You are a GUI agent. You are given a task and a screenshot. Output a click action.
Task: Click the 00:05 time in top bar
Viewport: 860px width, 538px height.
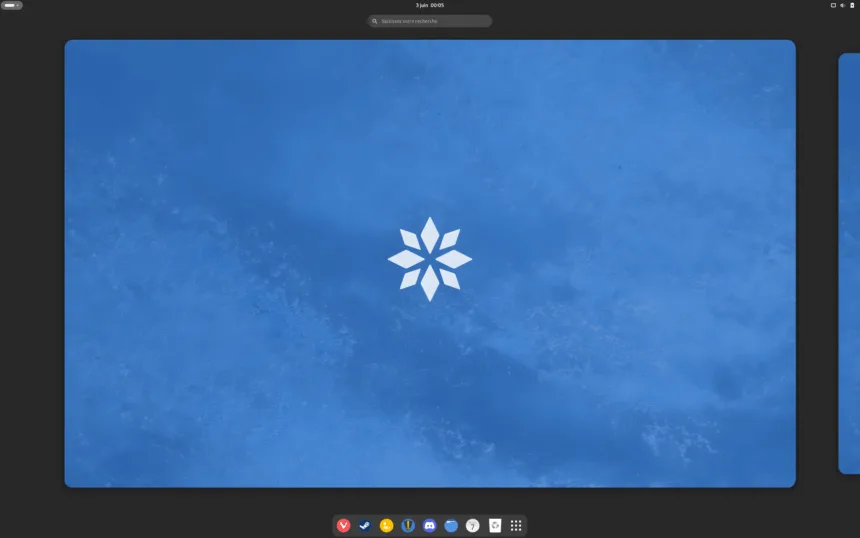(x=438, y=5)
